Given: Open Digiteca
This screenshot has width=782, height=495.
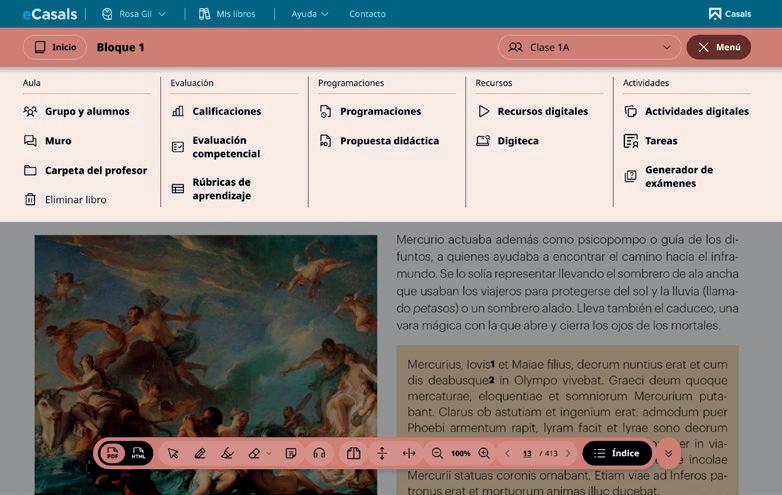Looking at the screenshot, I should click(518, 141).
